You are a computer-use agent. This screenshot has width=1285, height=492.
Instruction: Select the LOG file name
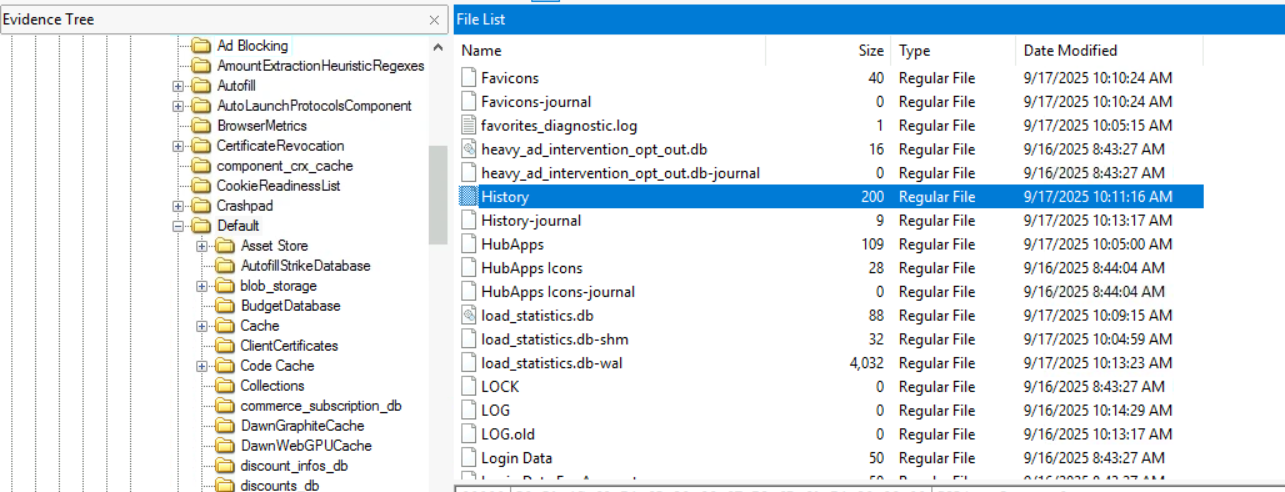(495, 411)
